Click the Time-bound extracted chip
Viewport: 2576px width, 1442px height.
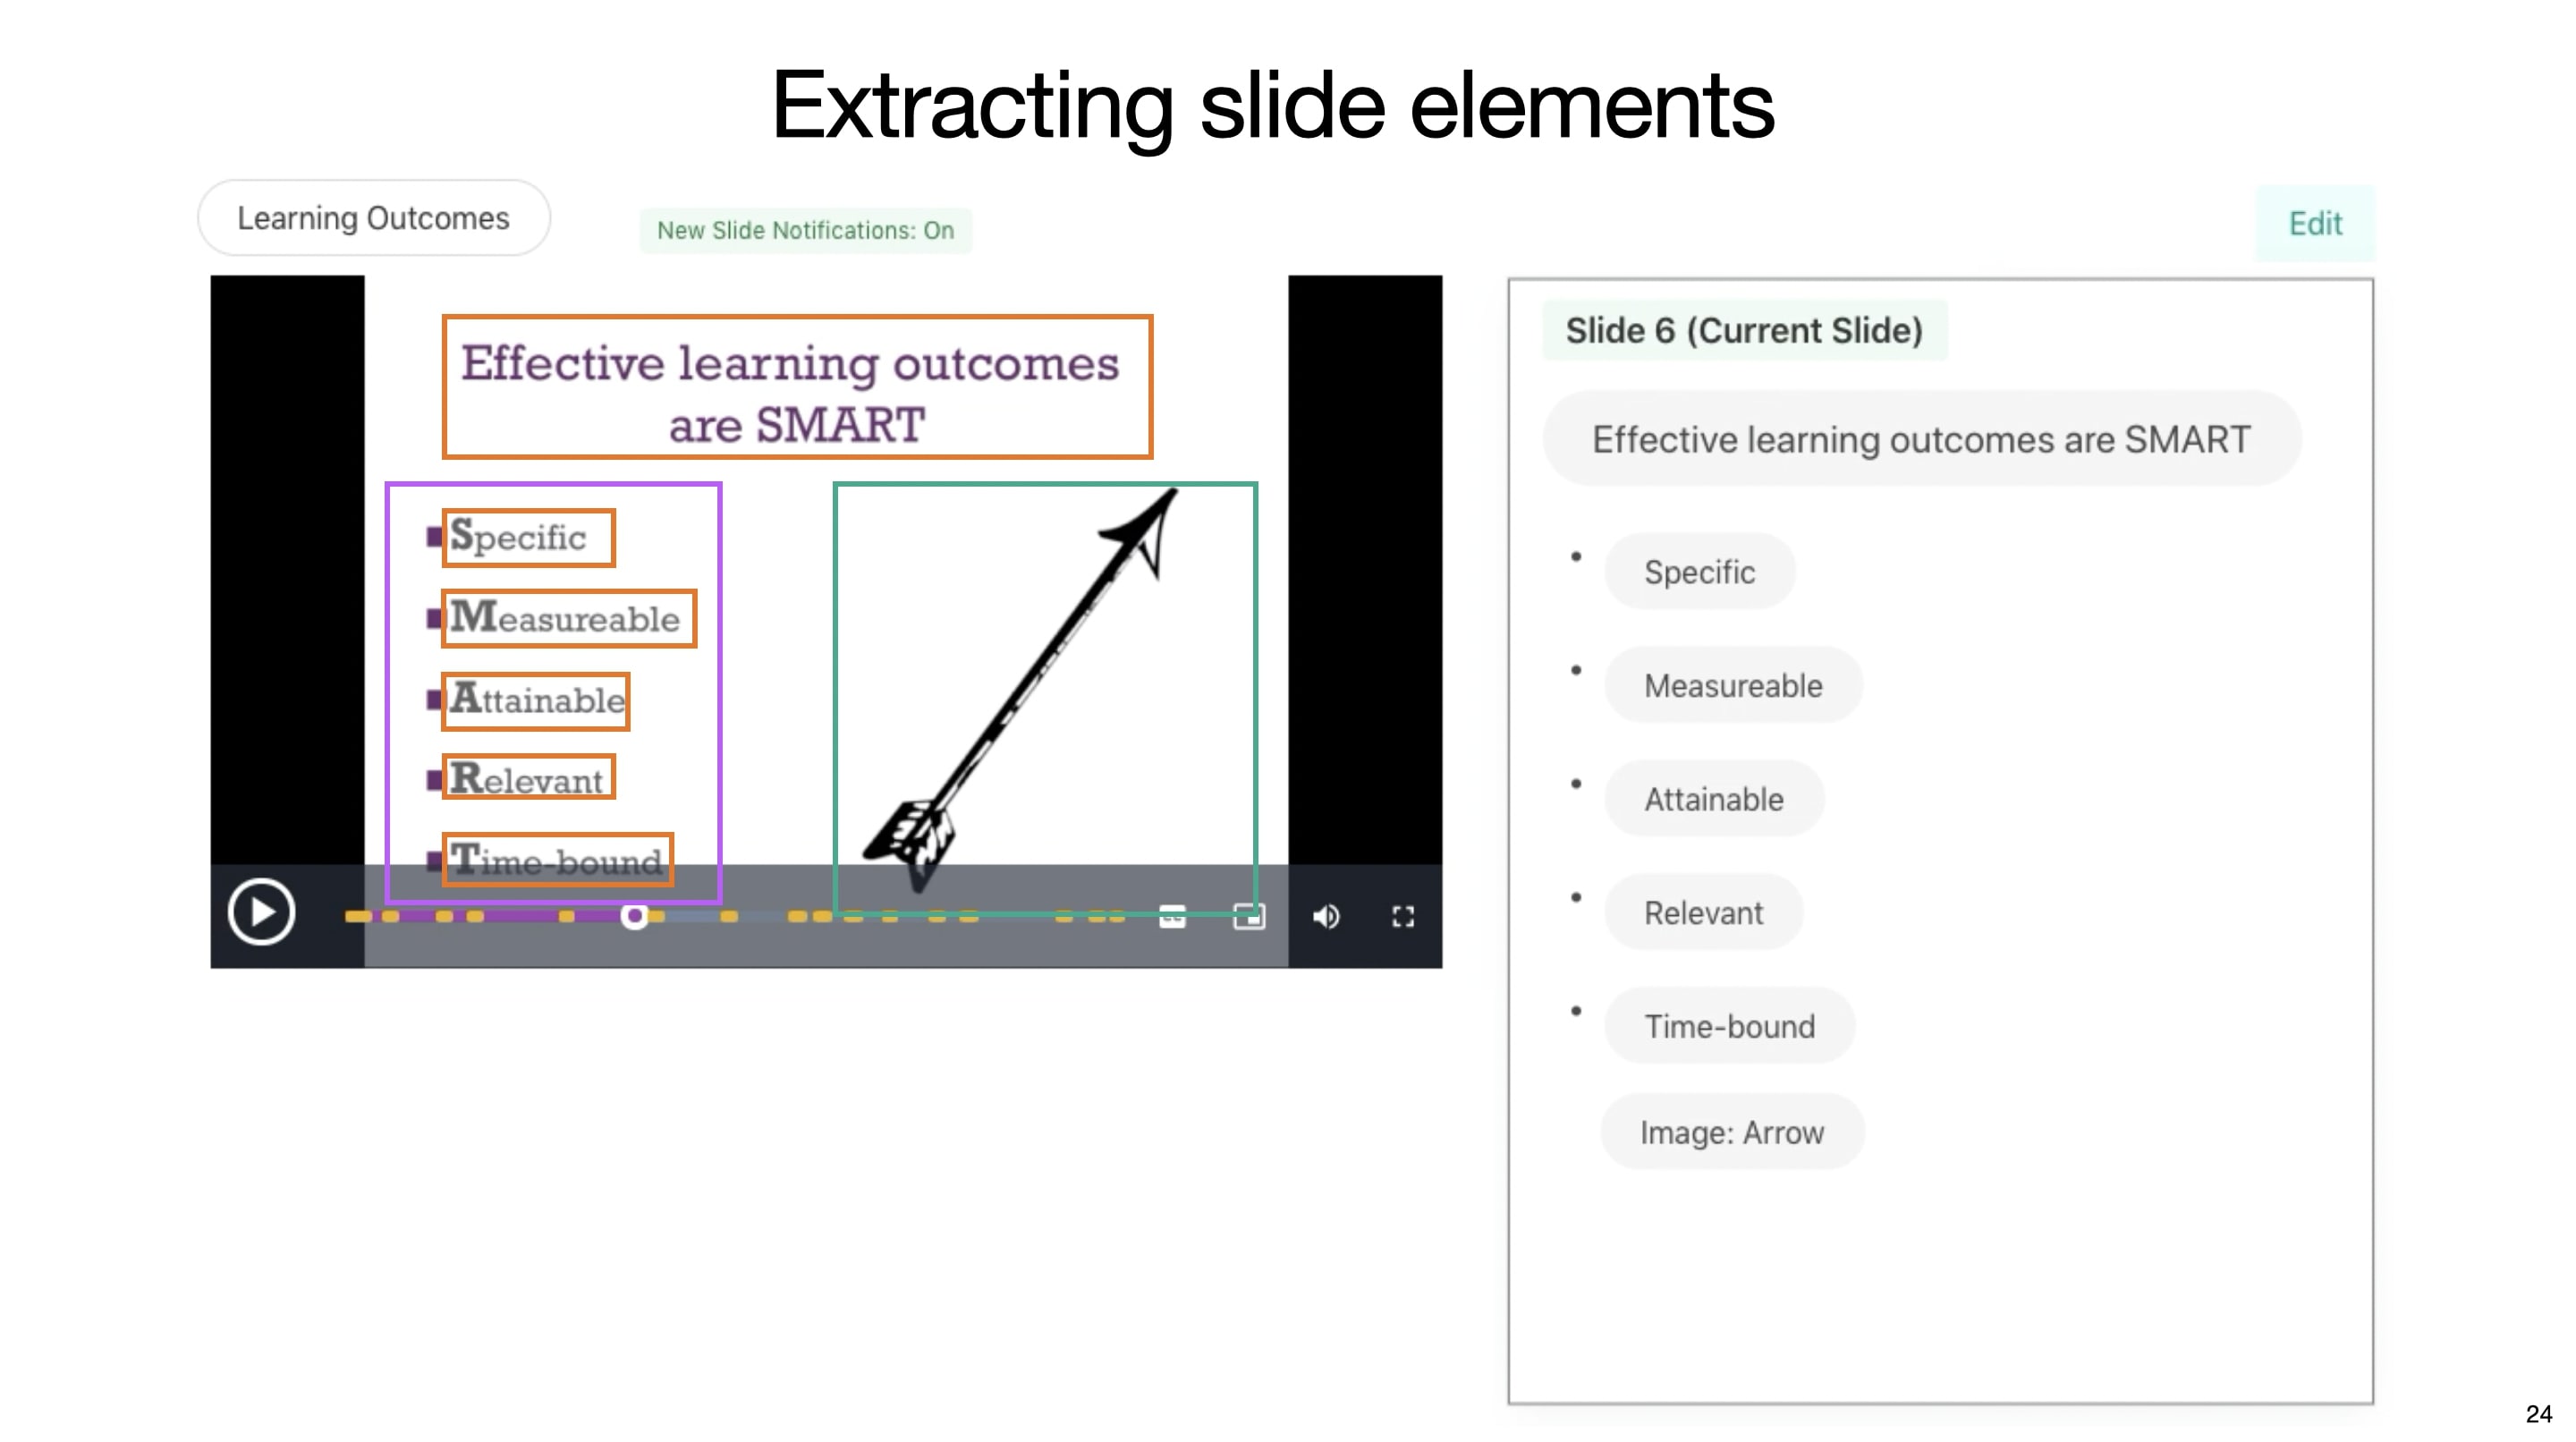[1731, 1024]
